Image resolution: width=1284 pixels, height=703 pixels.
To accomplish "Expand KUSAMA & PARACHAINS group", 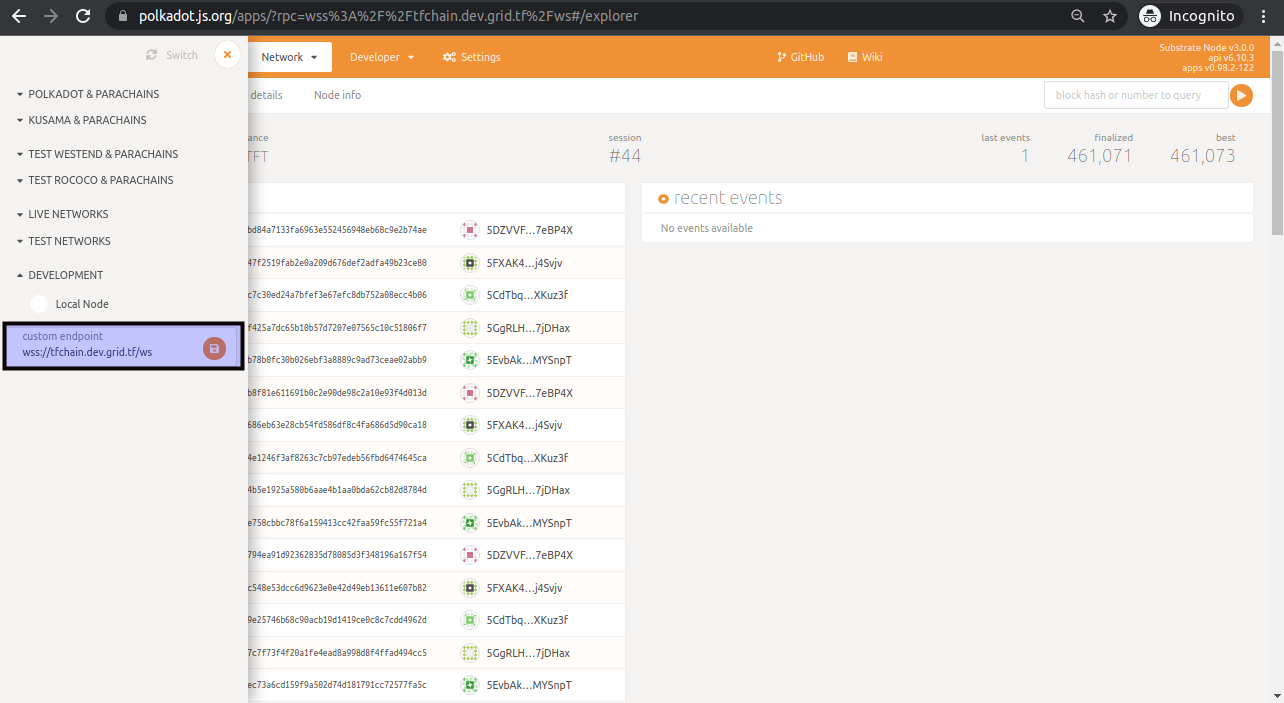I will click(87, 120).
